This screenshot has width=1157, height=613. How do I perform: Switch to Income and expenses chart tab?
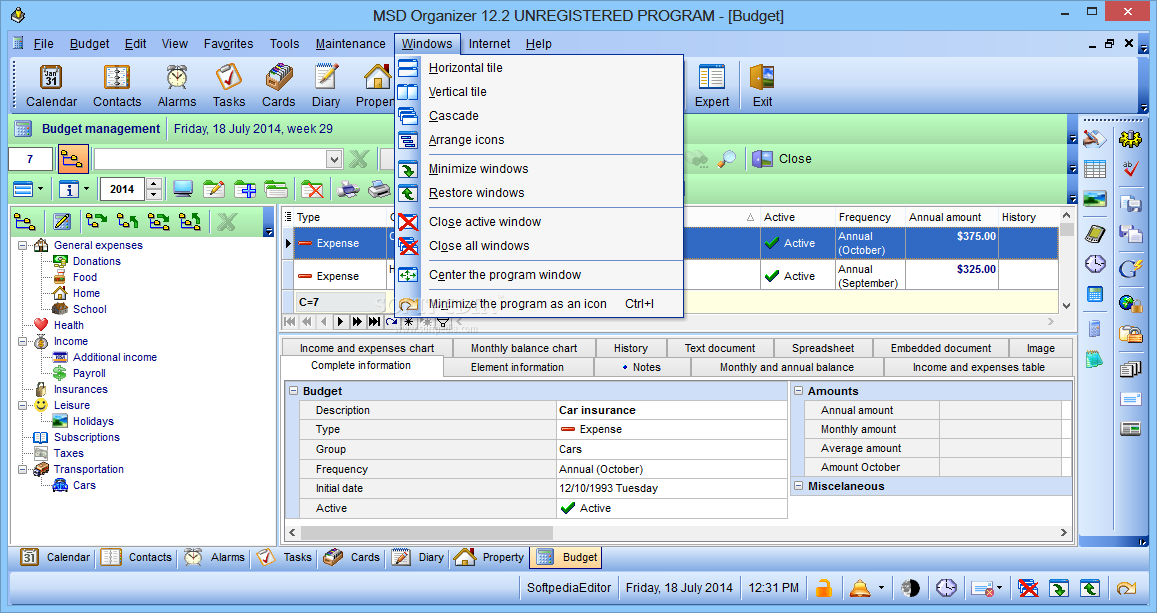click(367, 348)
